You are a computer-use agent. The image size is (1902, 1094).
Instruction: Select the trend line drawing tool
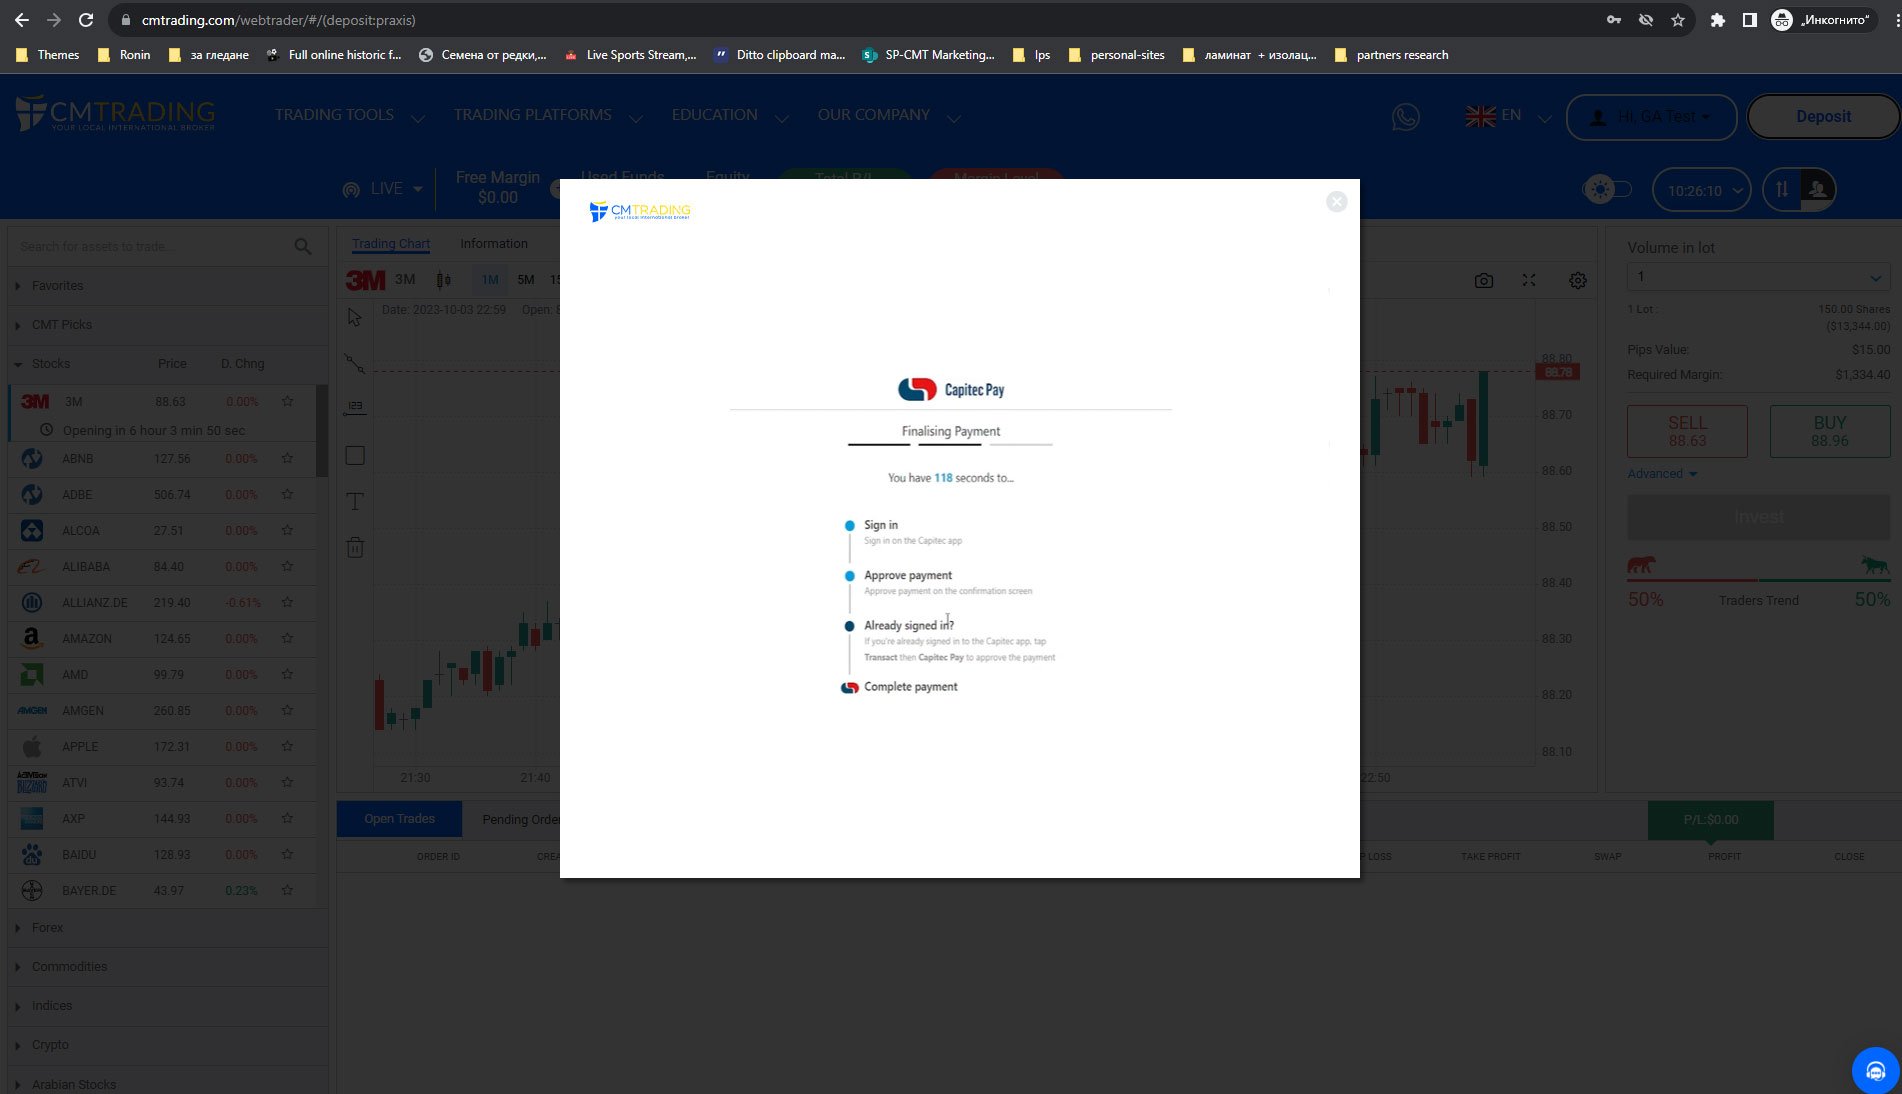coord(355,363)
